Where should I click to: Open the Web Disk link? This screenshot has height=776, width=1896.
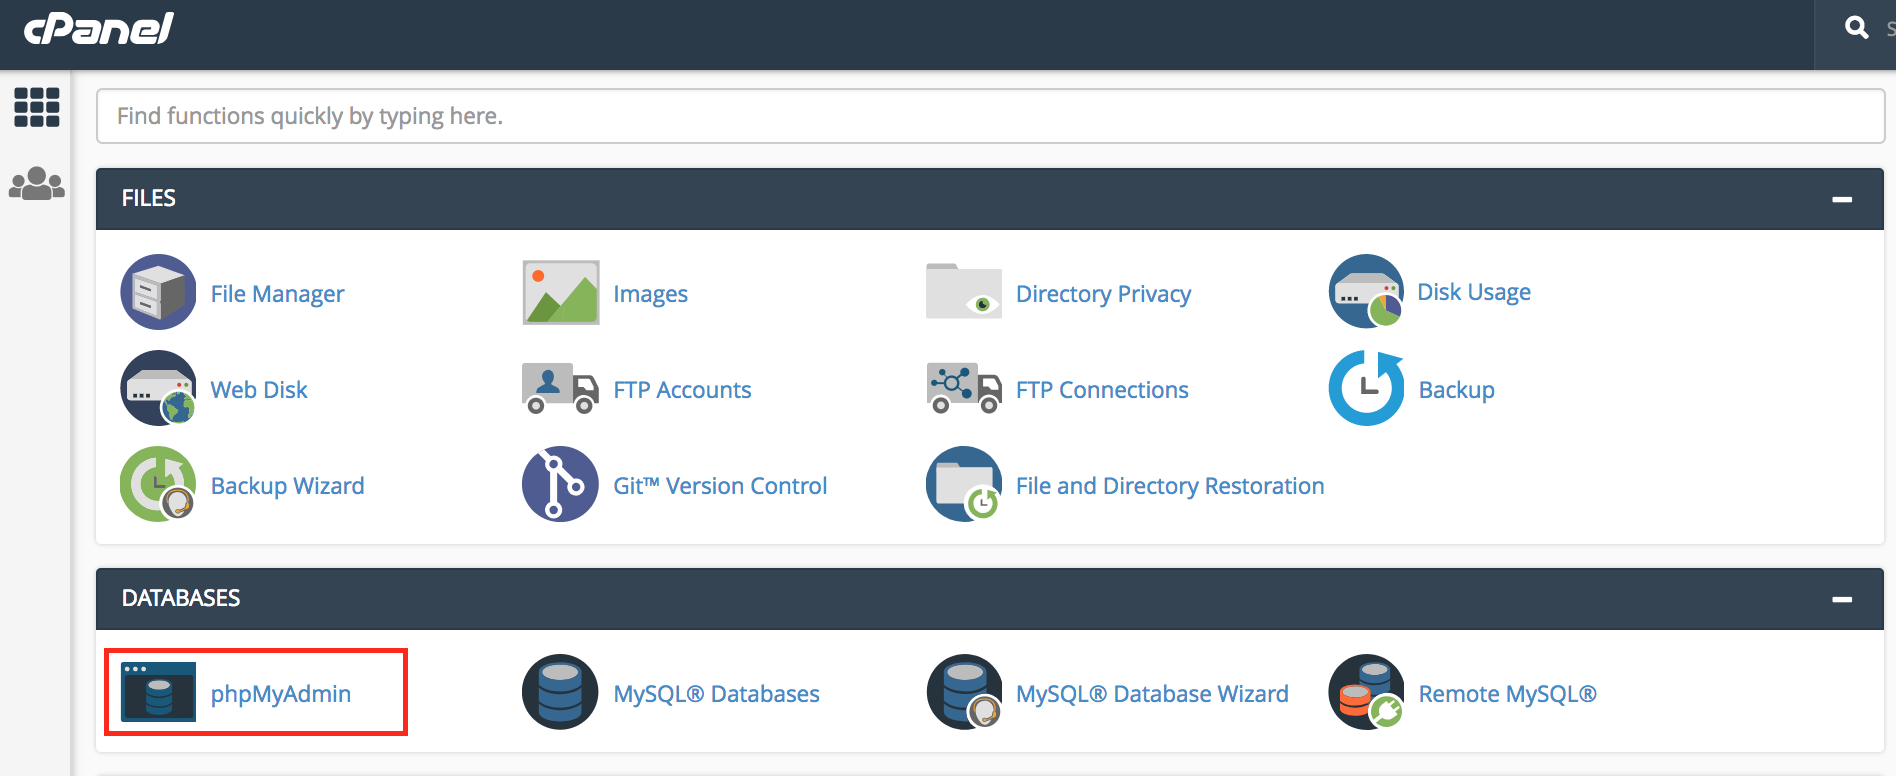point(259,390)
